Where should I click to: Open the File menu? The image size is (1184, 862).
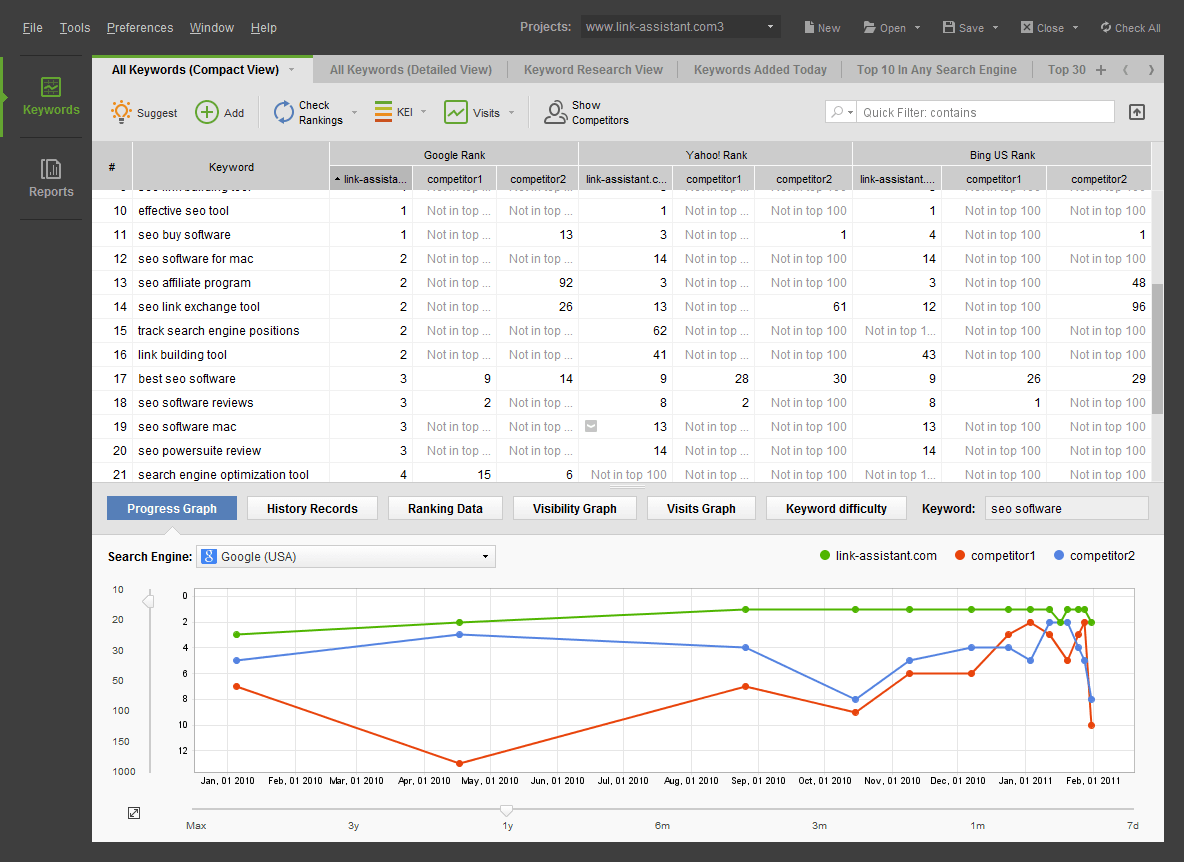pos(32,28)
